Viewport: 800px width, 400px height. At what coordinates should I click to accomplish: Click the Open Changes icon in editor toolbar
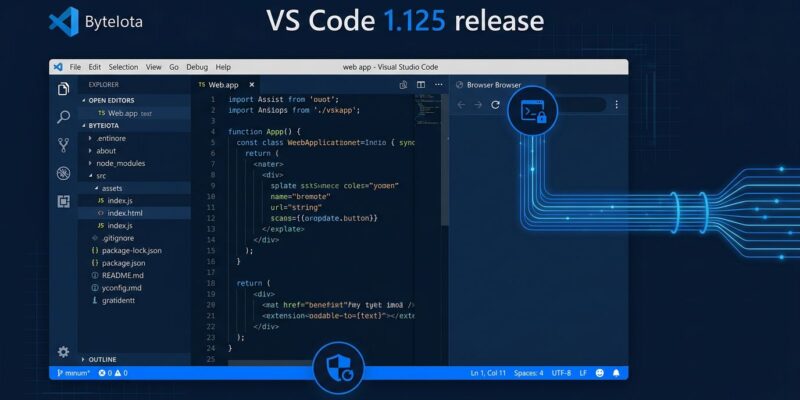coord(403,85)
